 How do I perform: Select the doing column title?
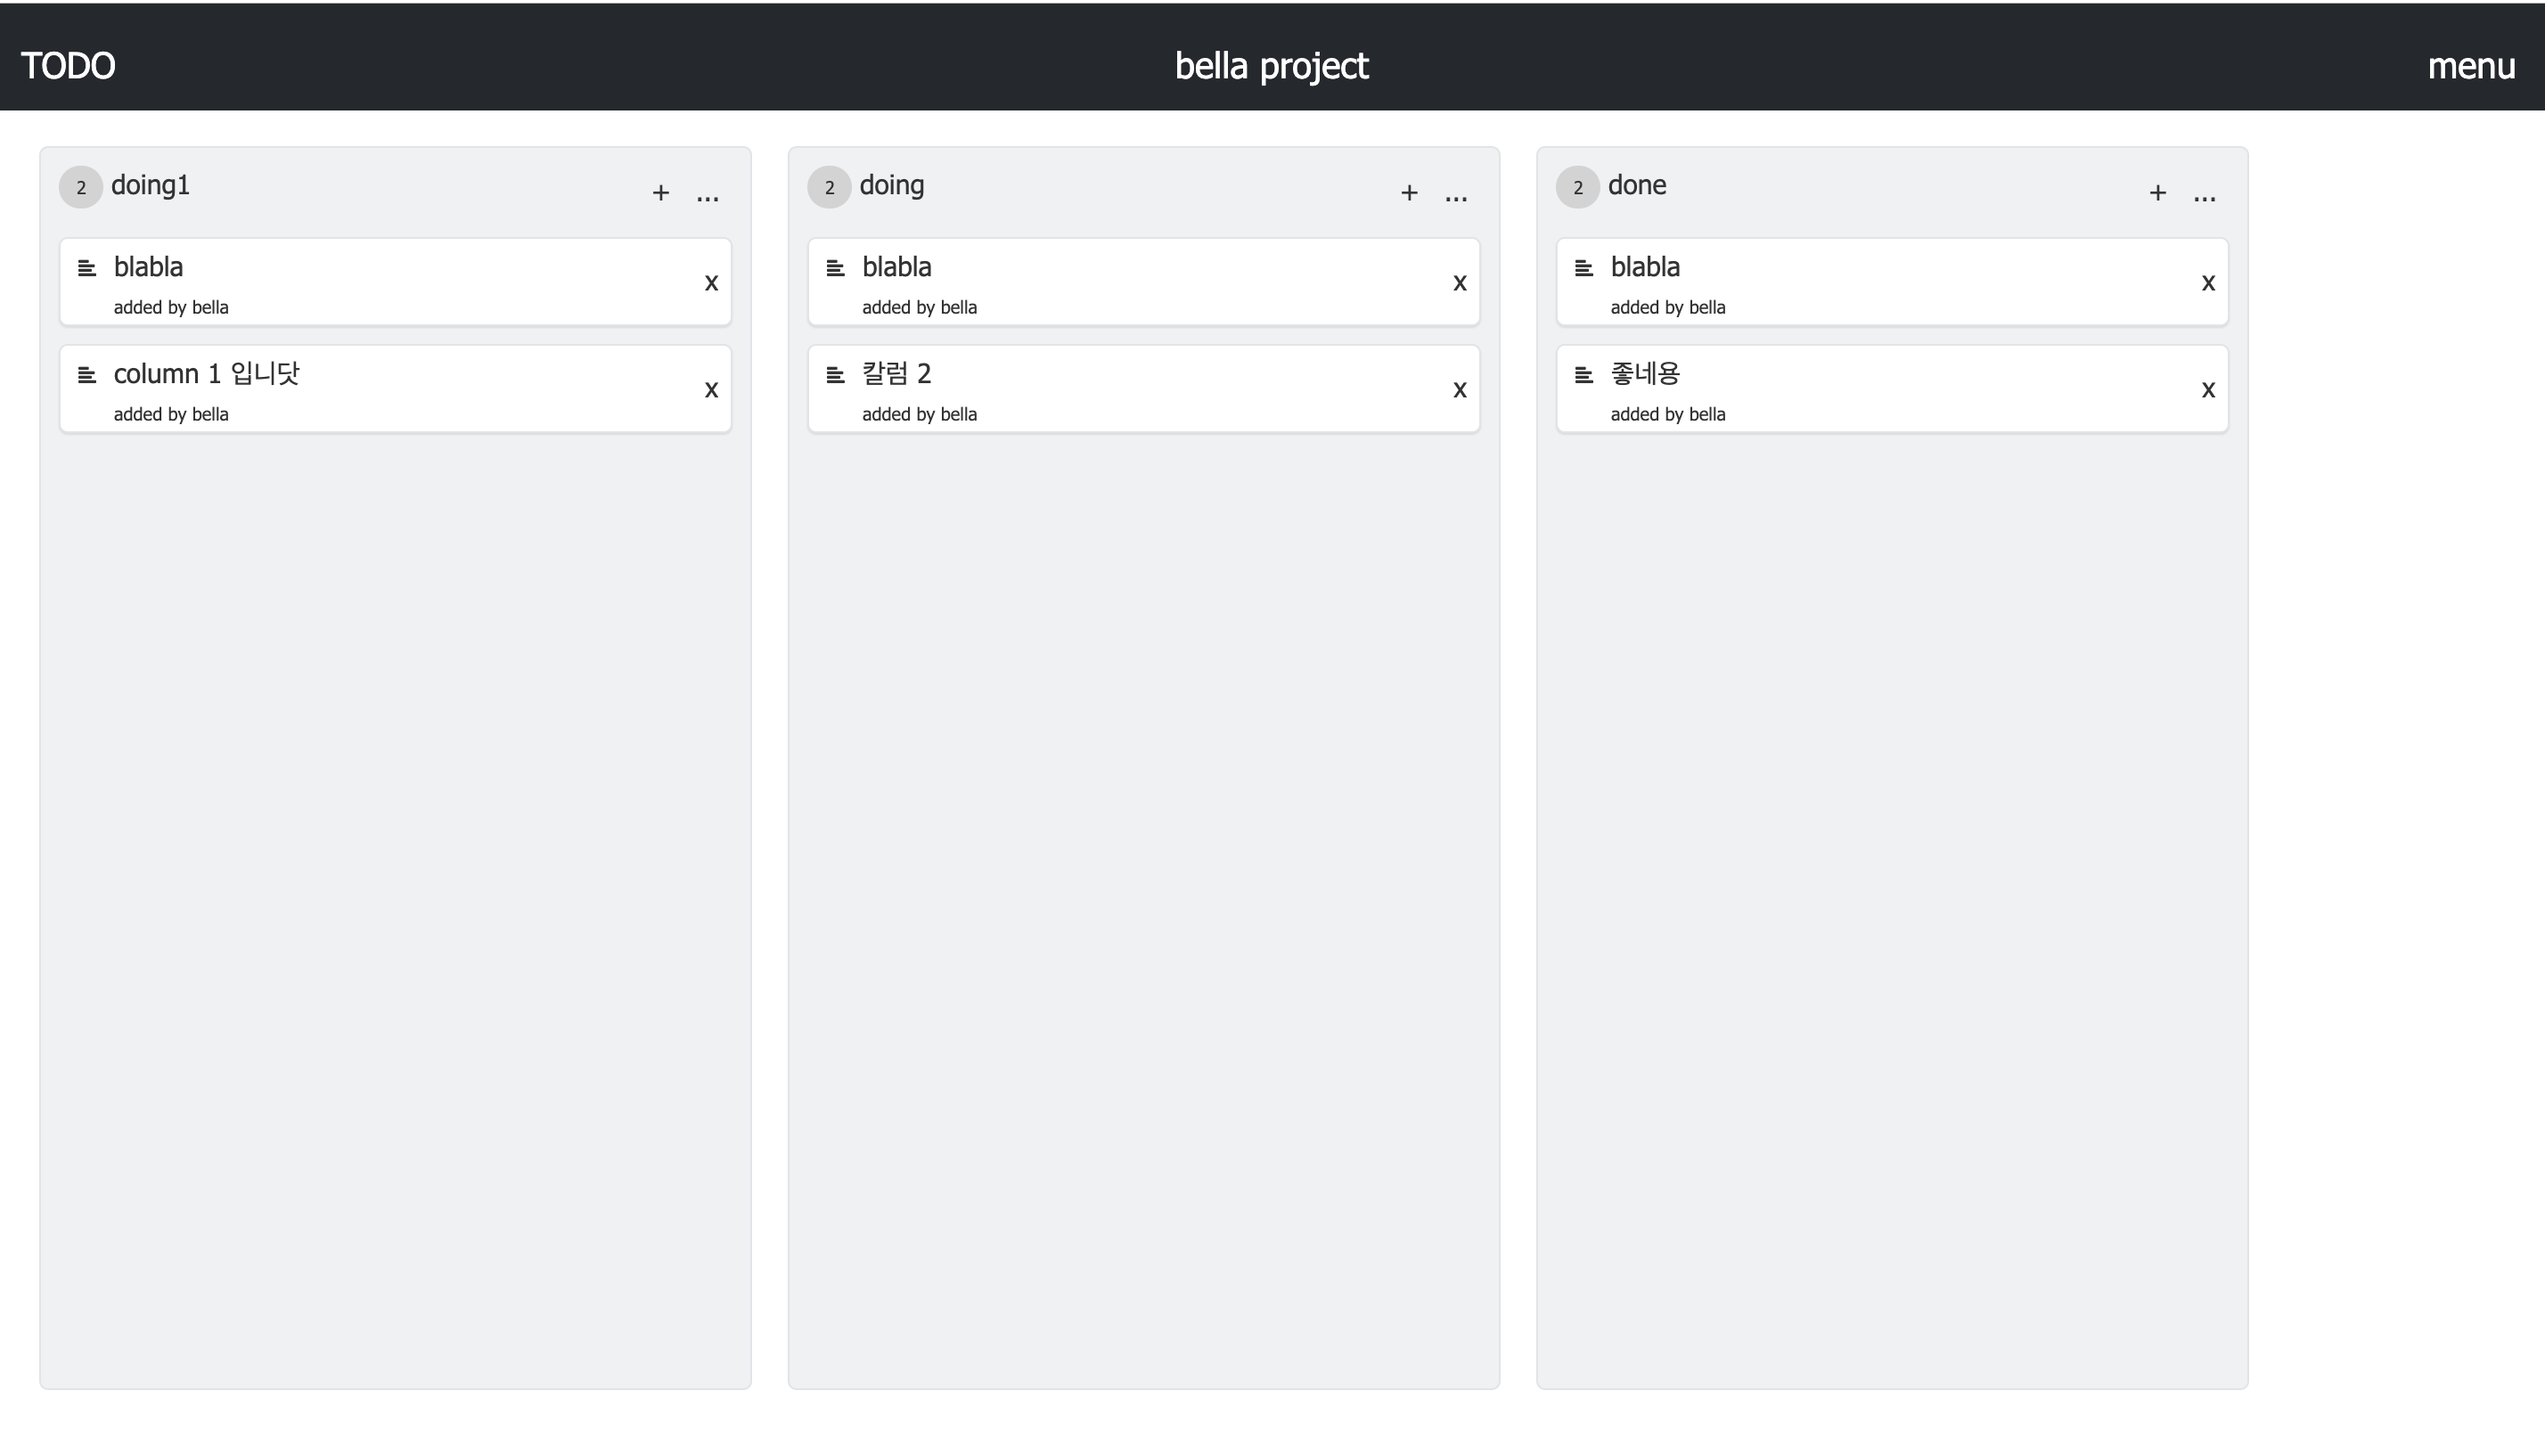[x=891, y=185]
